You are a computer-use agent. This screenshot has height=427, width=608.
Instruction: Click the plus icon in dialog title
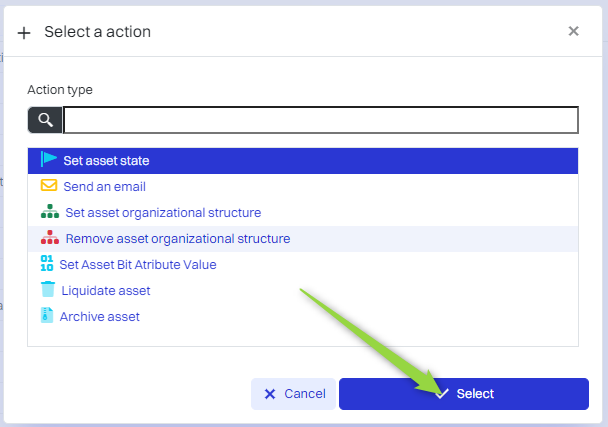[x=25, y=33]
